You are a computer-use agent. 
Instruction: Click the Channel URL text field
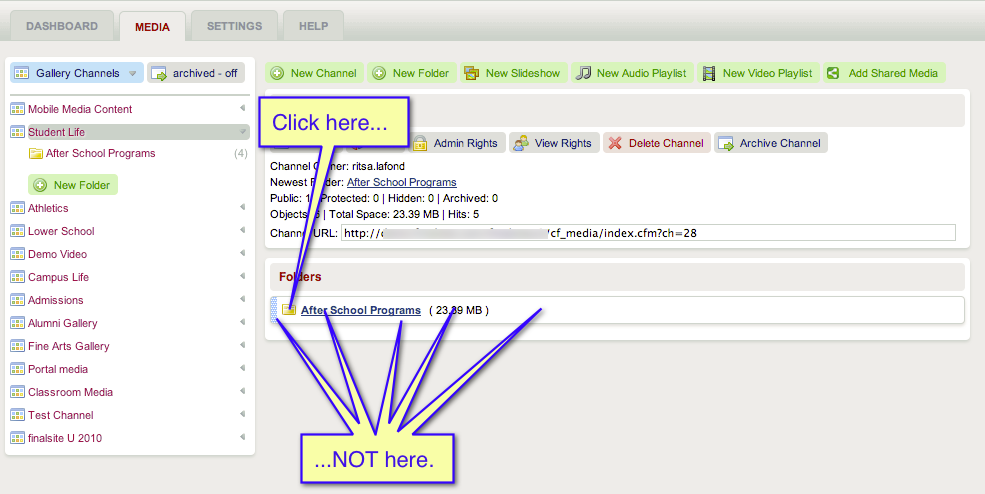pos(648,233)
